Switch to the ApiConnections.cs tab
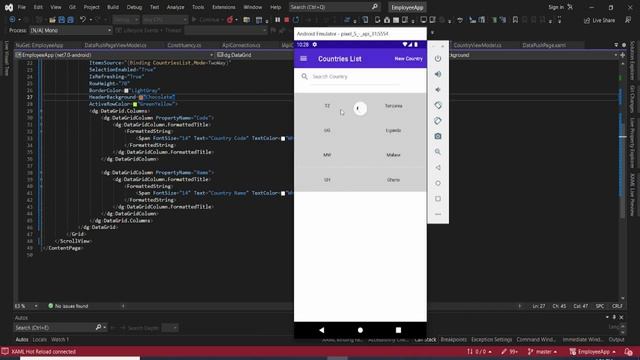This screenshot has height=360, width=640. click(241, 45)
